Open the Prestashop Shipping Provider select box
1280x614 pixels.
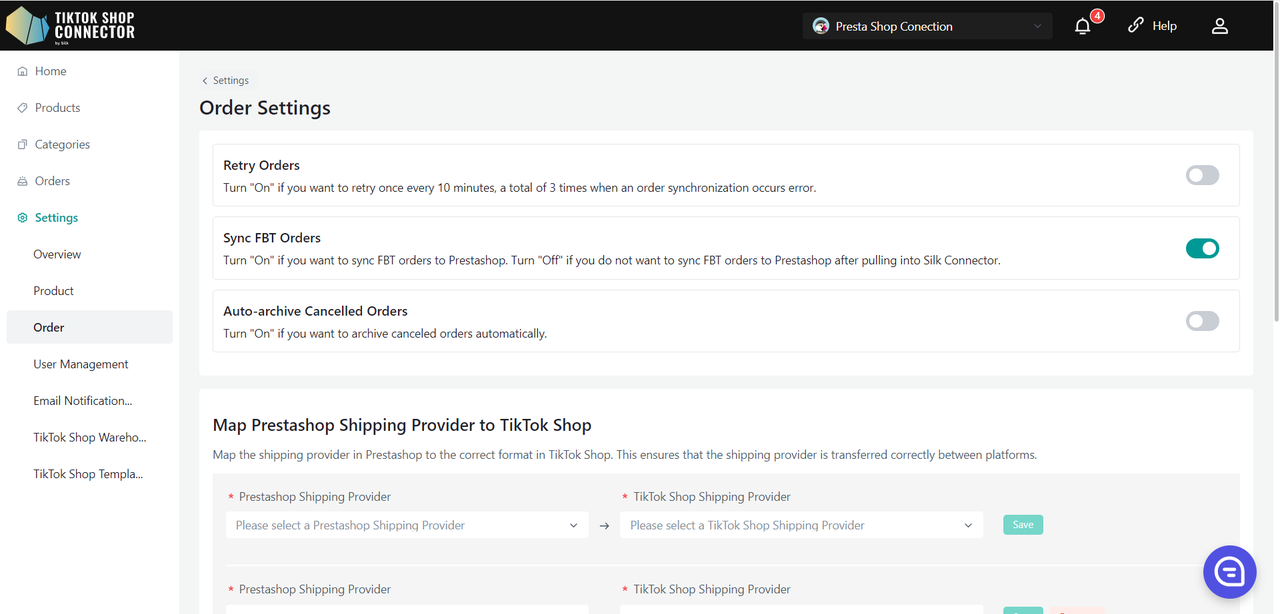pyautogui.click(x=407, y=525)
